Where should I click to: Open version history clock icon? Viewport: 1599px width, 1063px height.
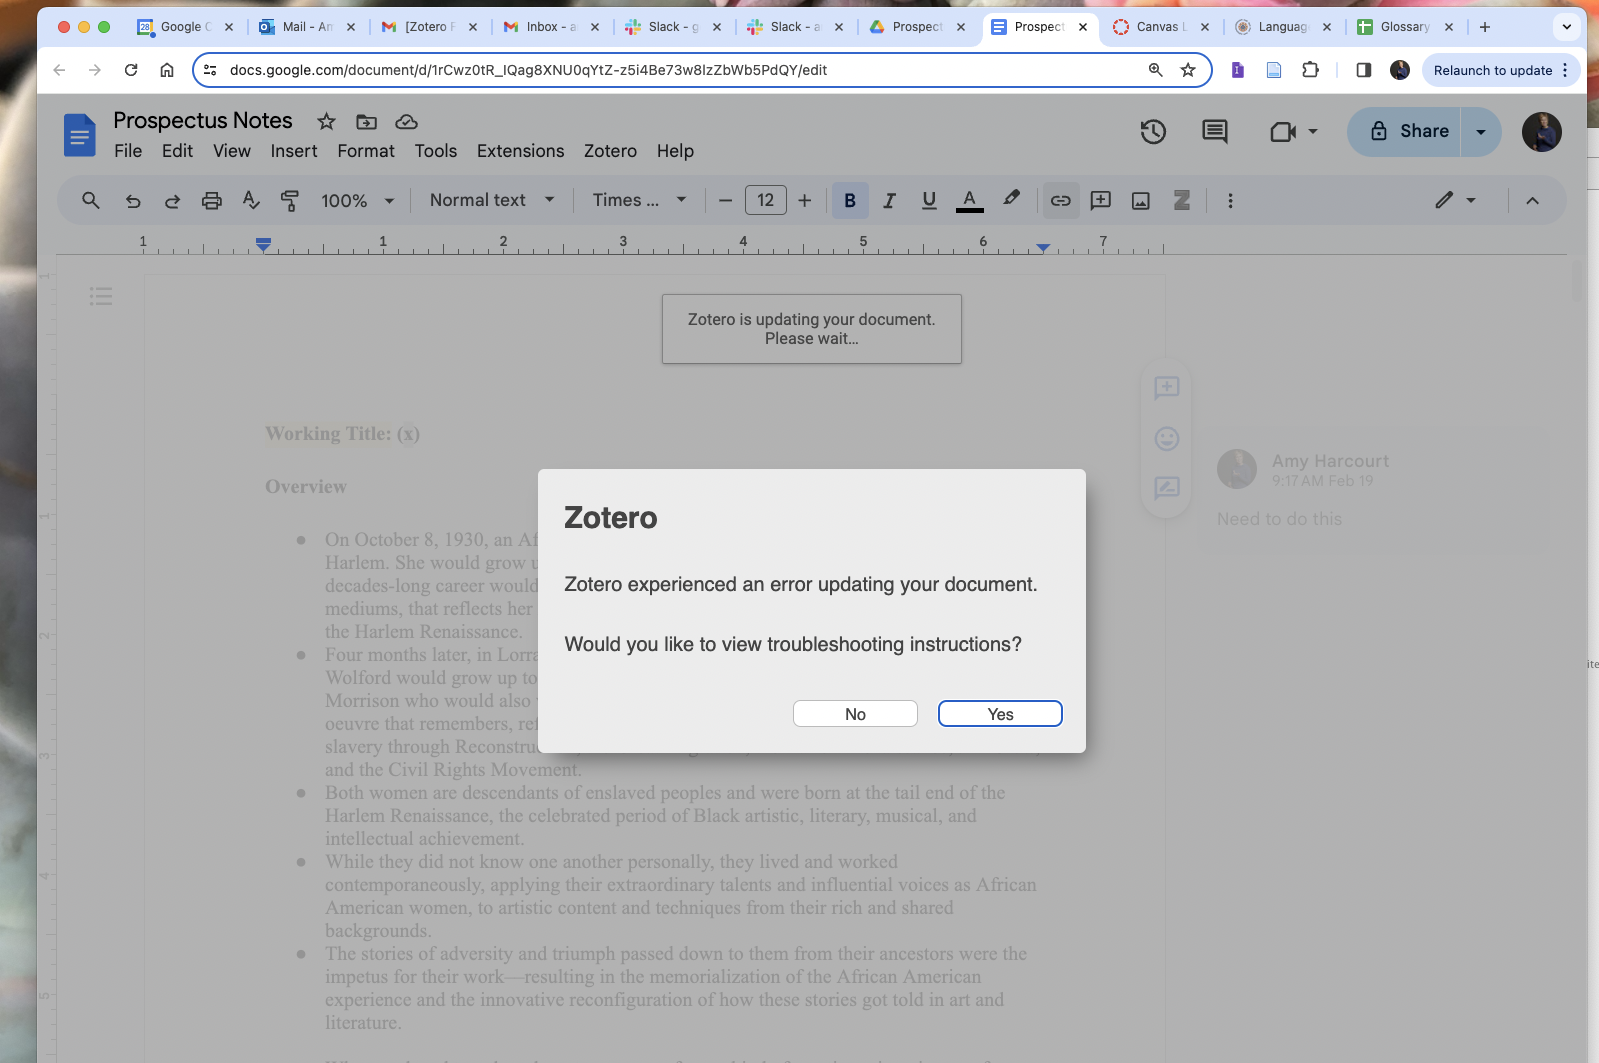(x=1153, y=131)
